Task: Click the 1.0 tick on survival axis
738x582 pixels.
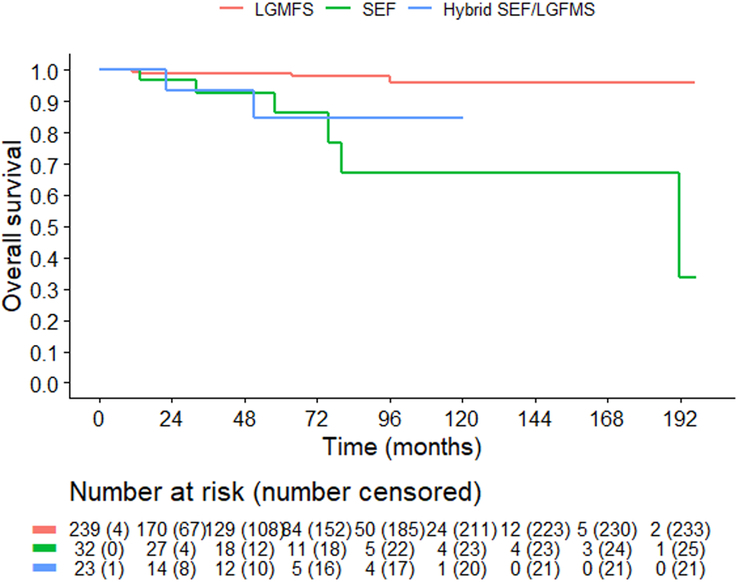Action: point(44,71)
